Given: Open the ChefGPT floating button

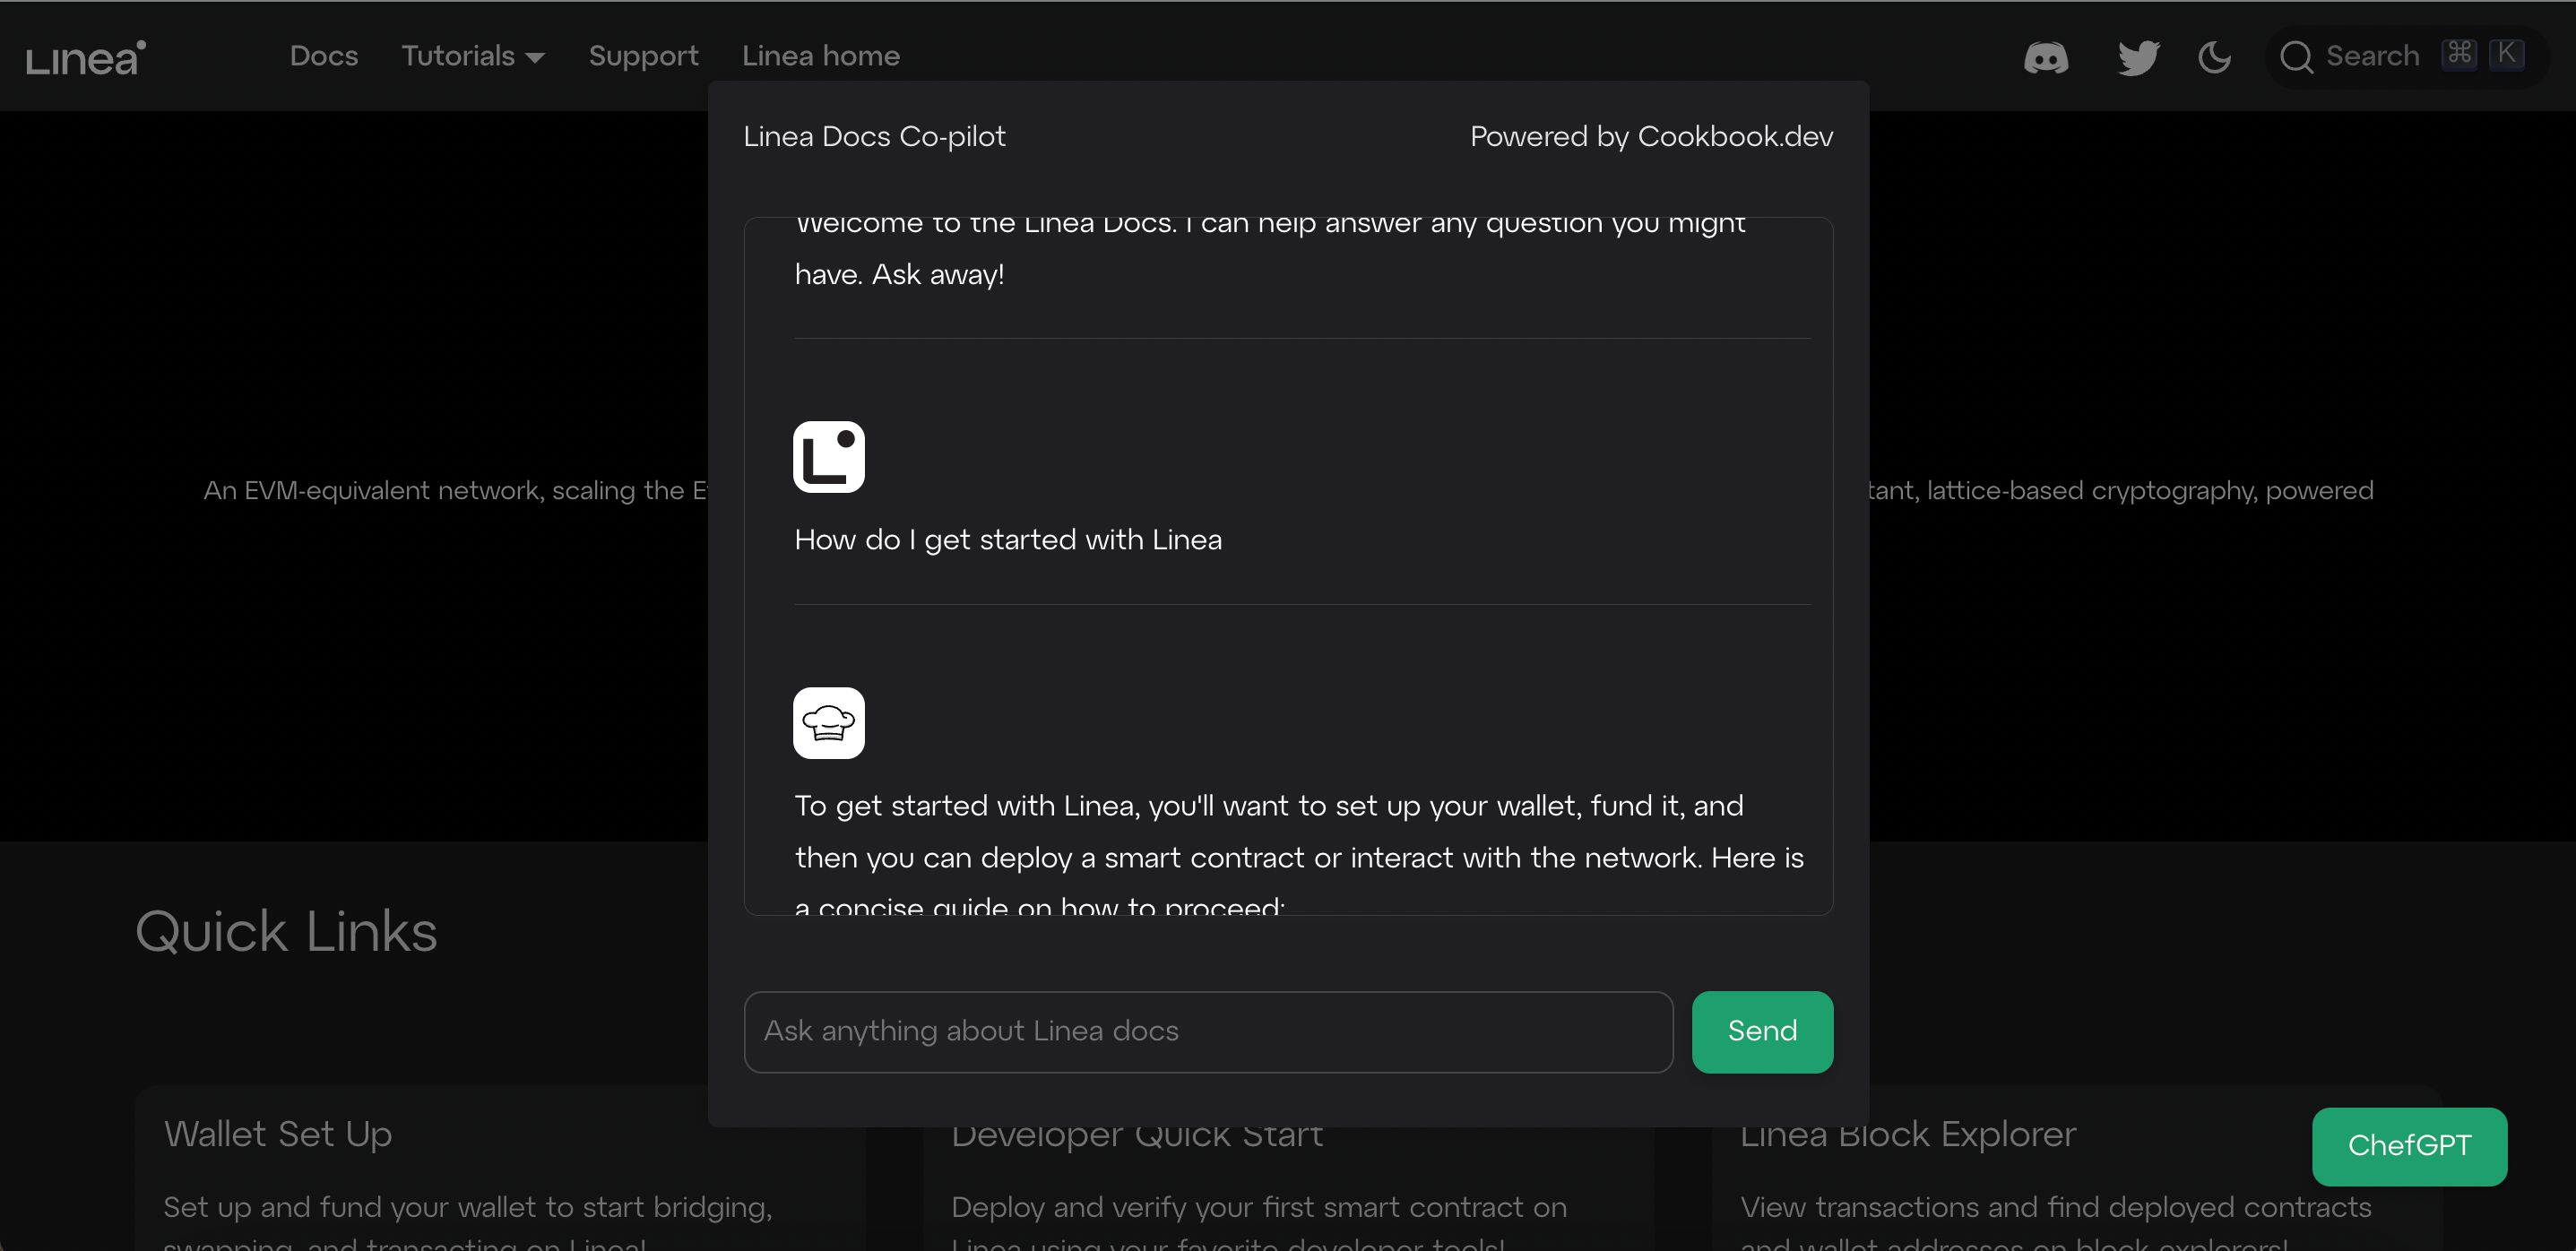Looking at the screenshot, I should point(2409,1146).
